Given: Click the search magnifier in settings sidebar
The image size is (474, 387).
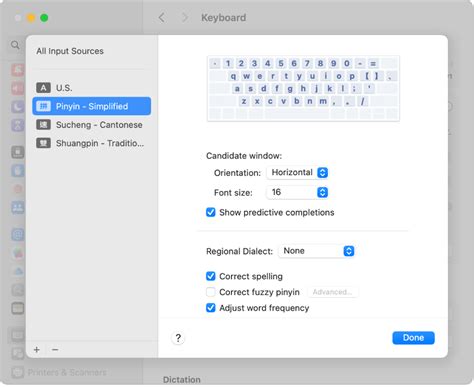Looking at the screenshot, I should (15, 45).
